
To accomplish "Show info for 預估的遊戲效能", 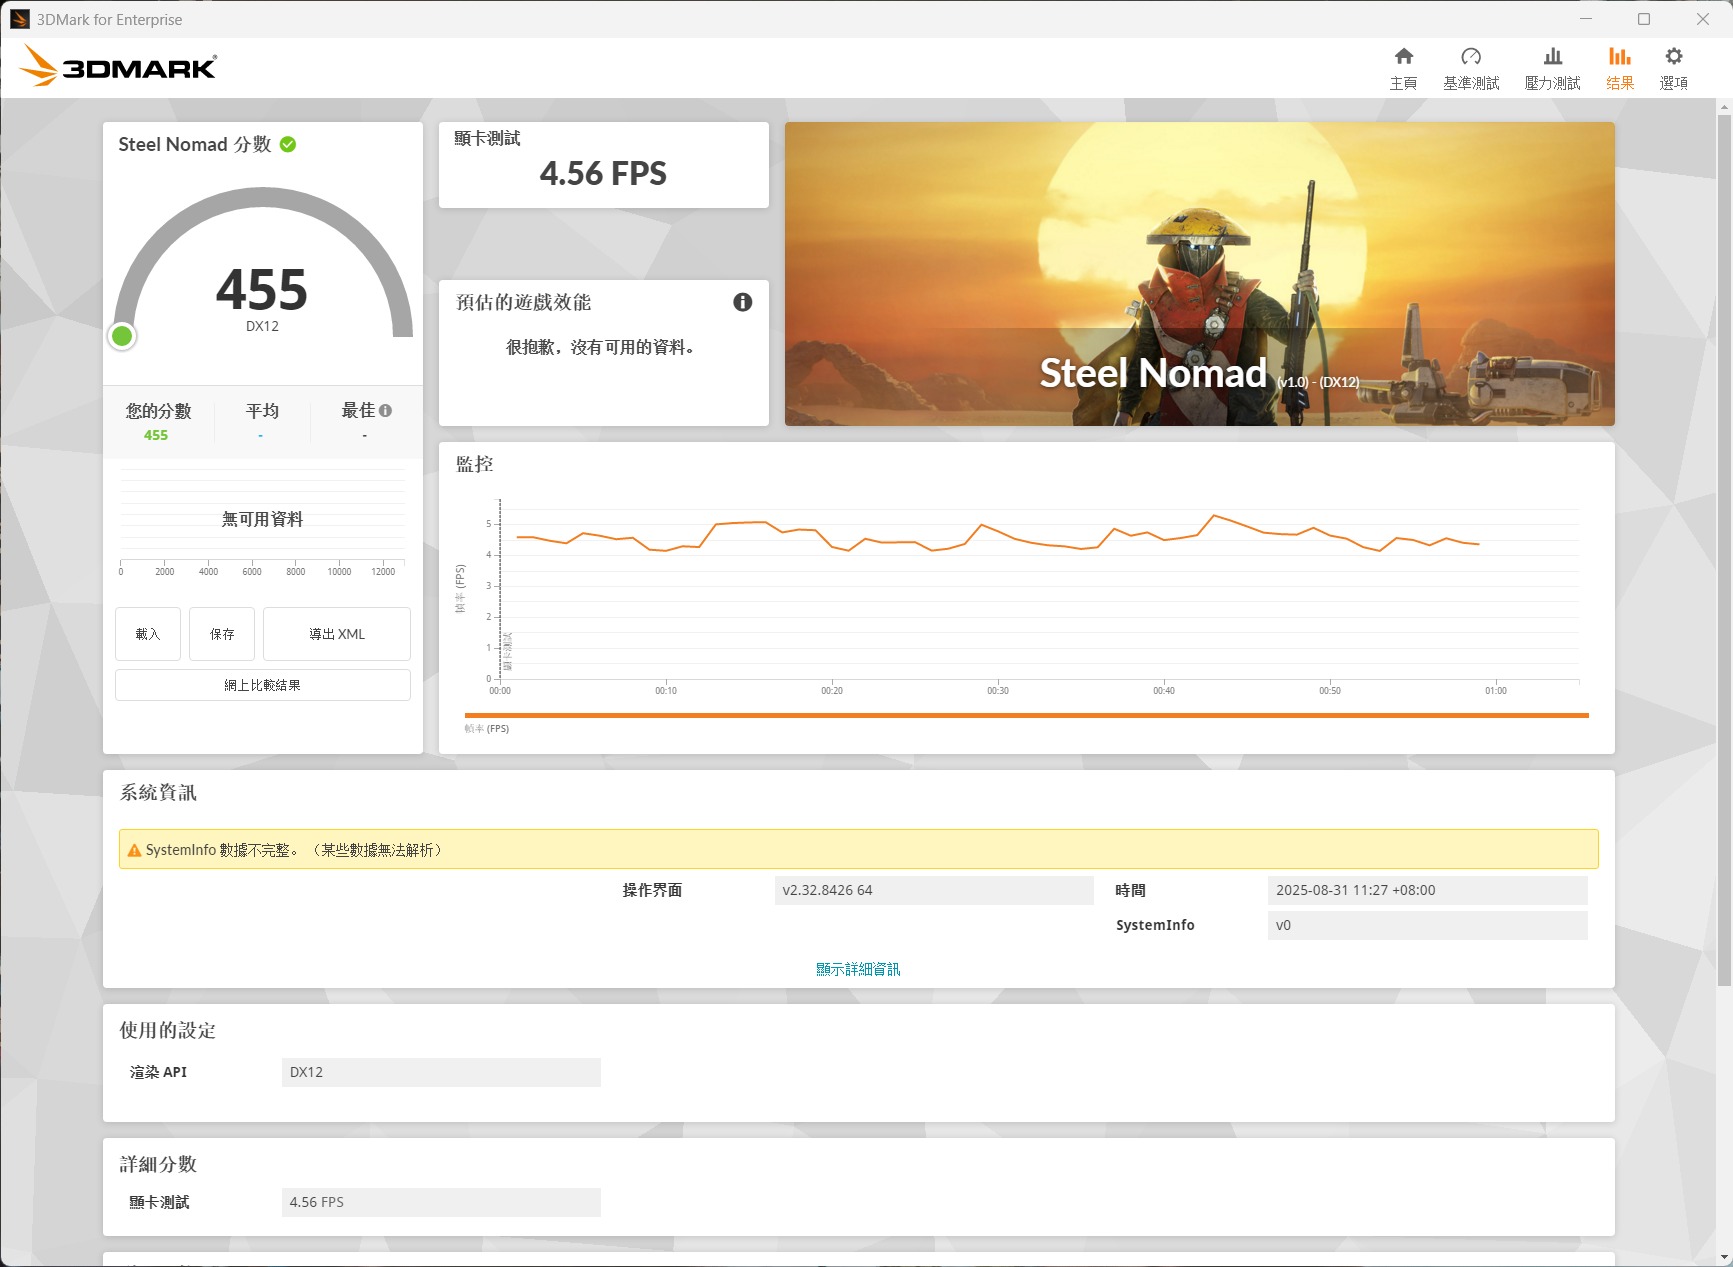I will coord(743,302).
